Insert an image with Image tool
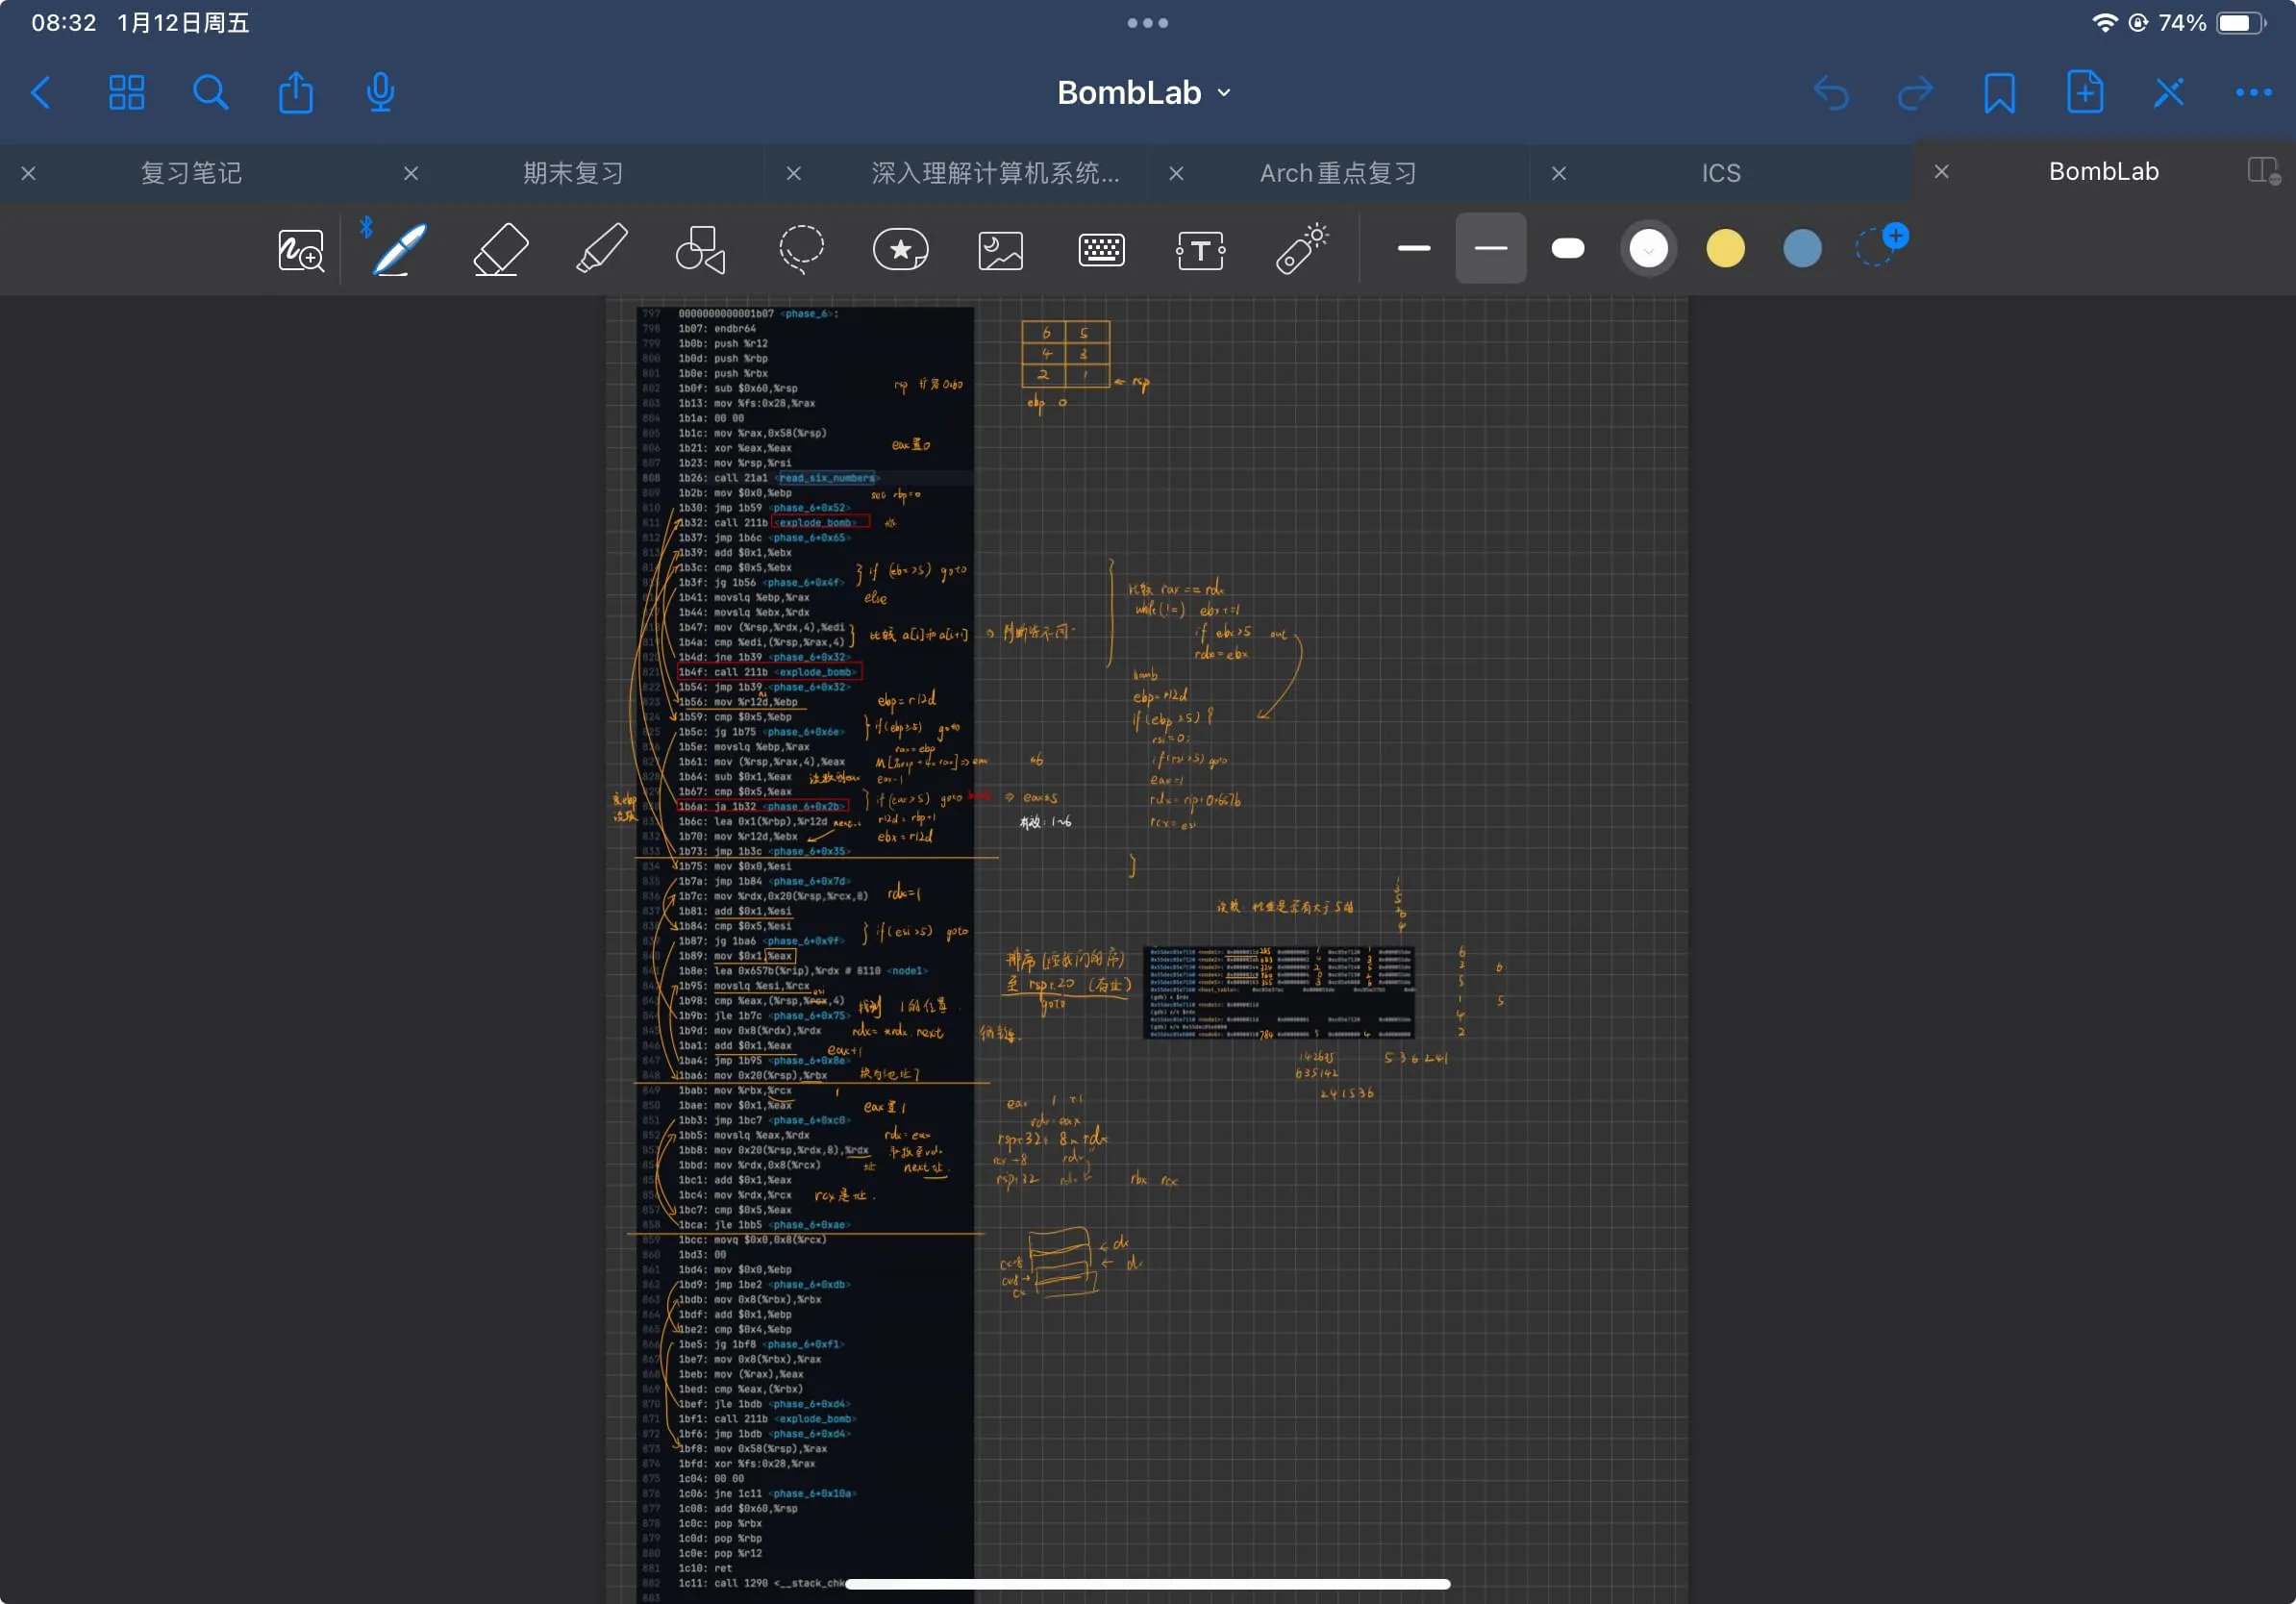The image size is (2296, 1604). 1000,250
